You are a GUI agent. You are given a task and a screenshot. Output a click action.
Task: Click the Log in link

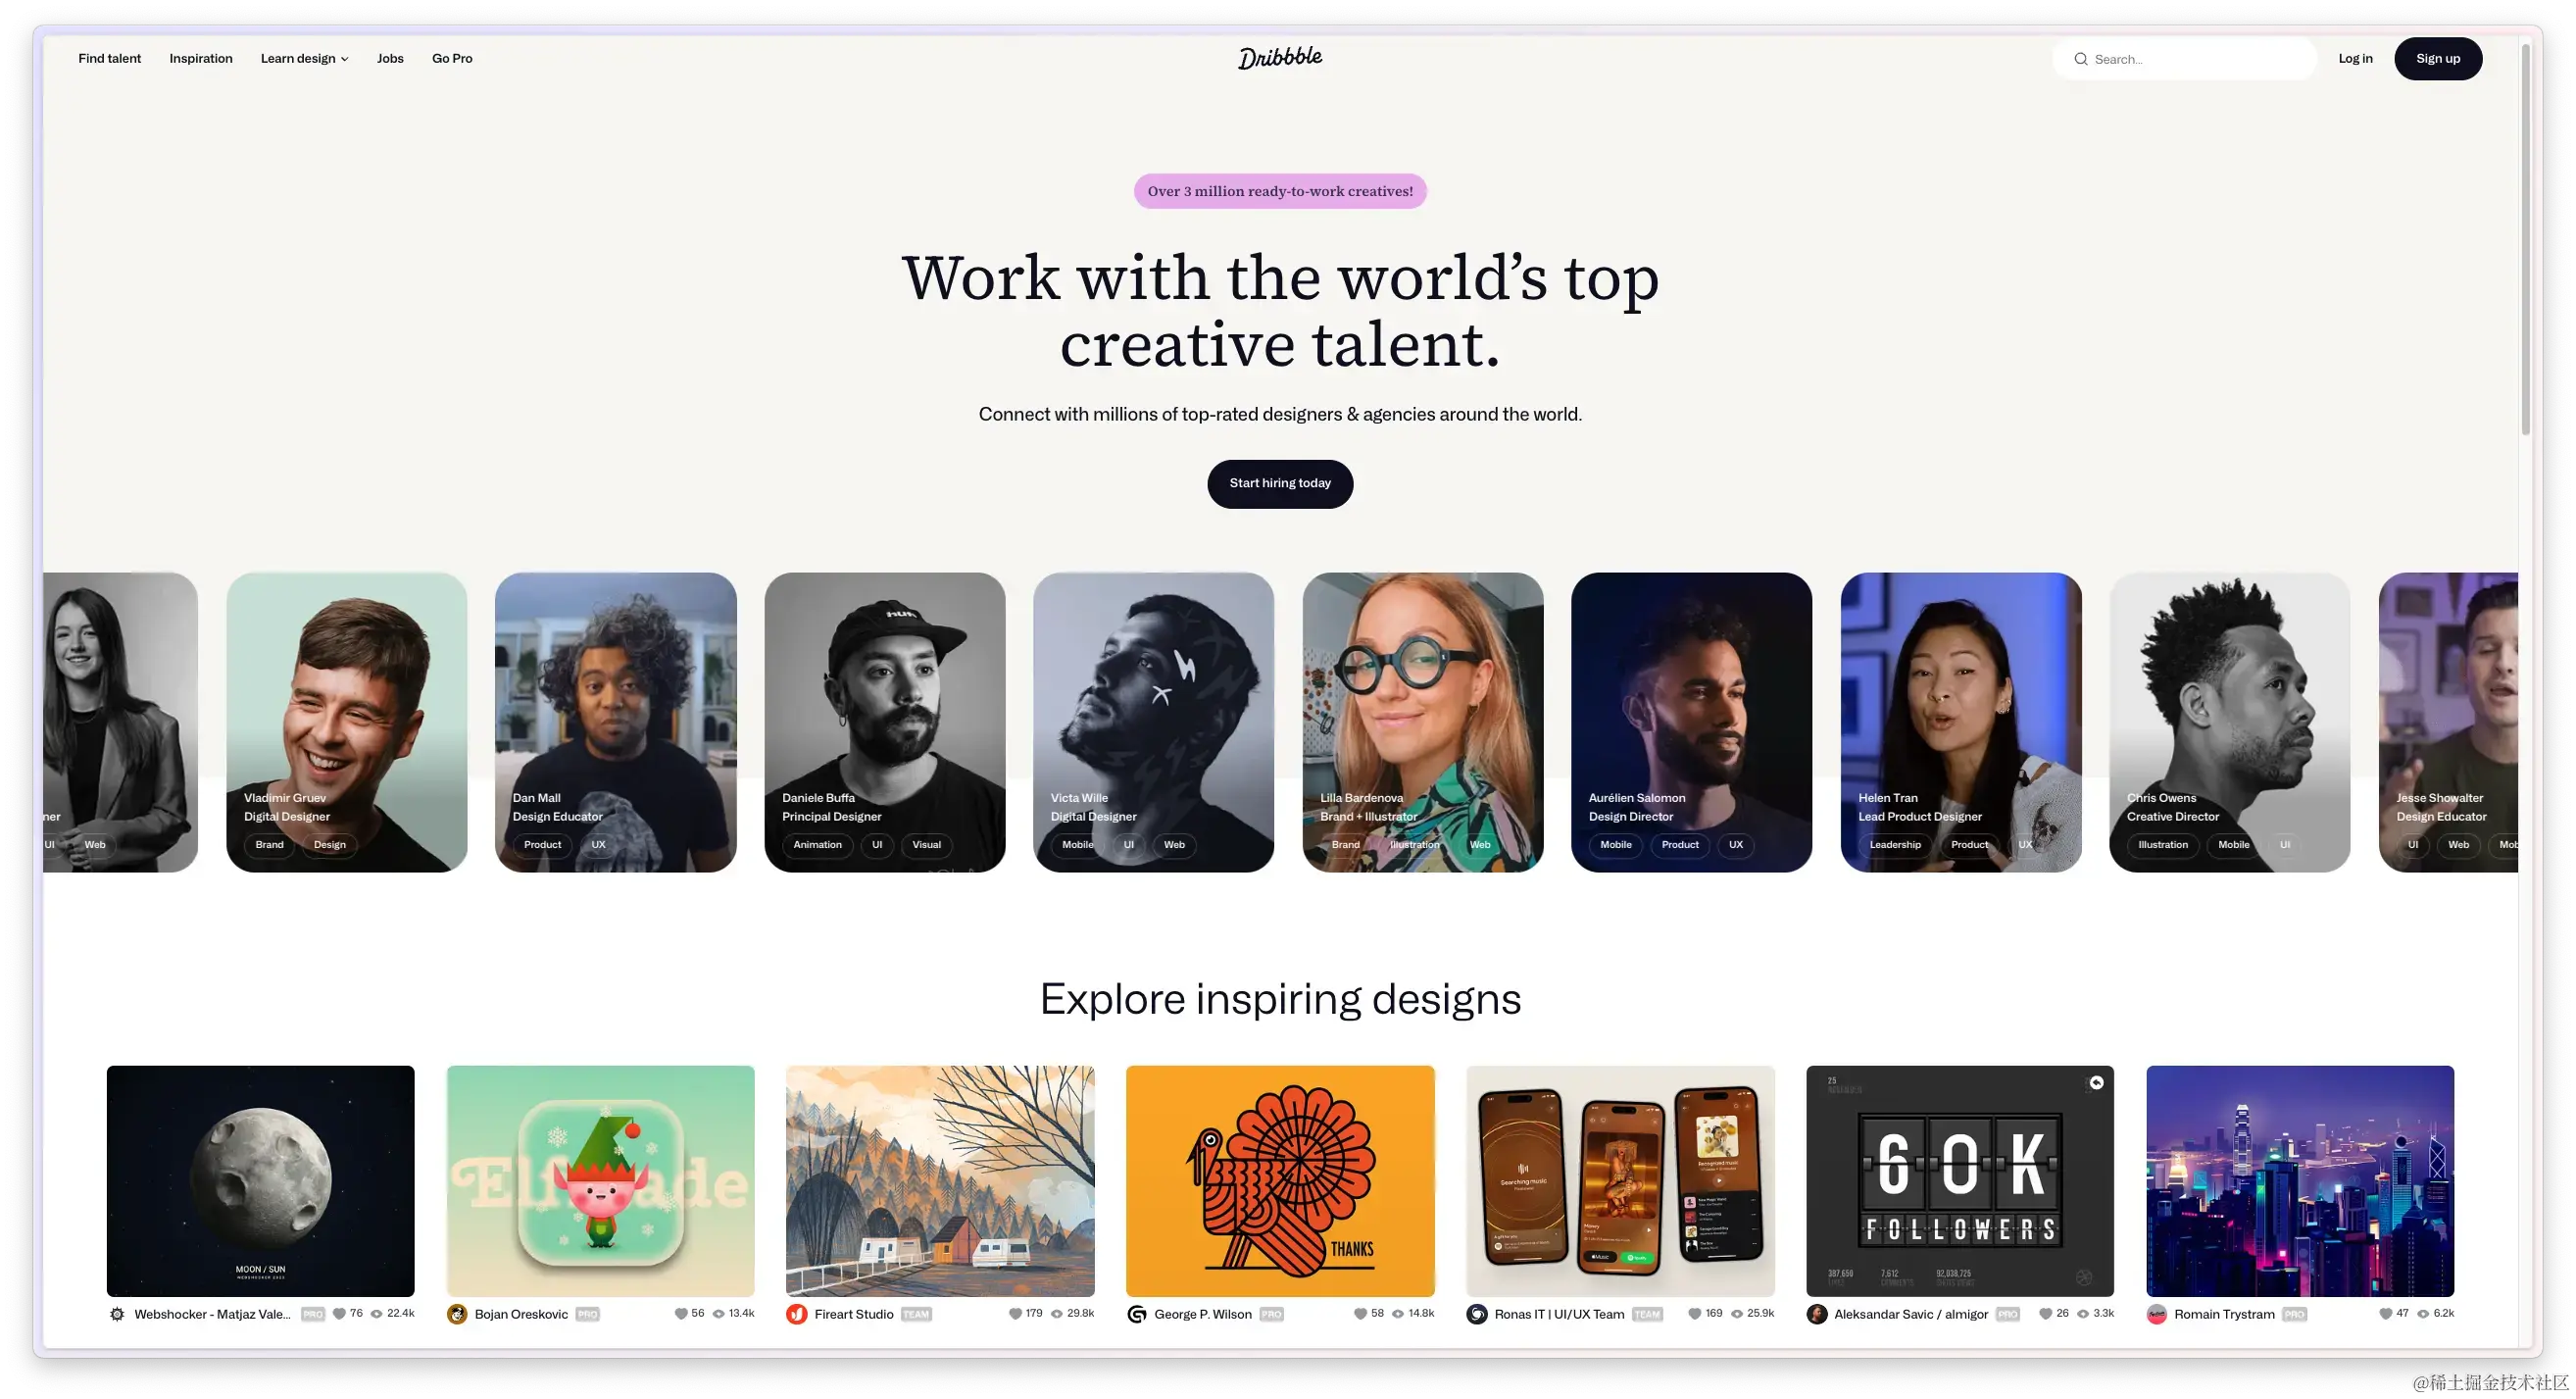pyautogui.click(x=2355, y=58)
